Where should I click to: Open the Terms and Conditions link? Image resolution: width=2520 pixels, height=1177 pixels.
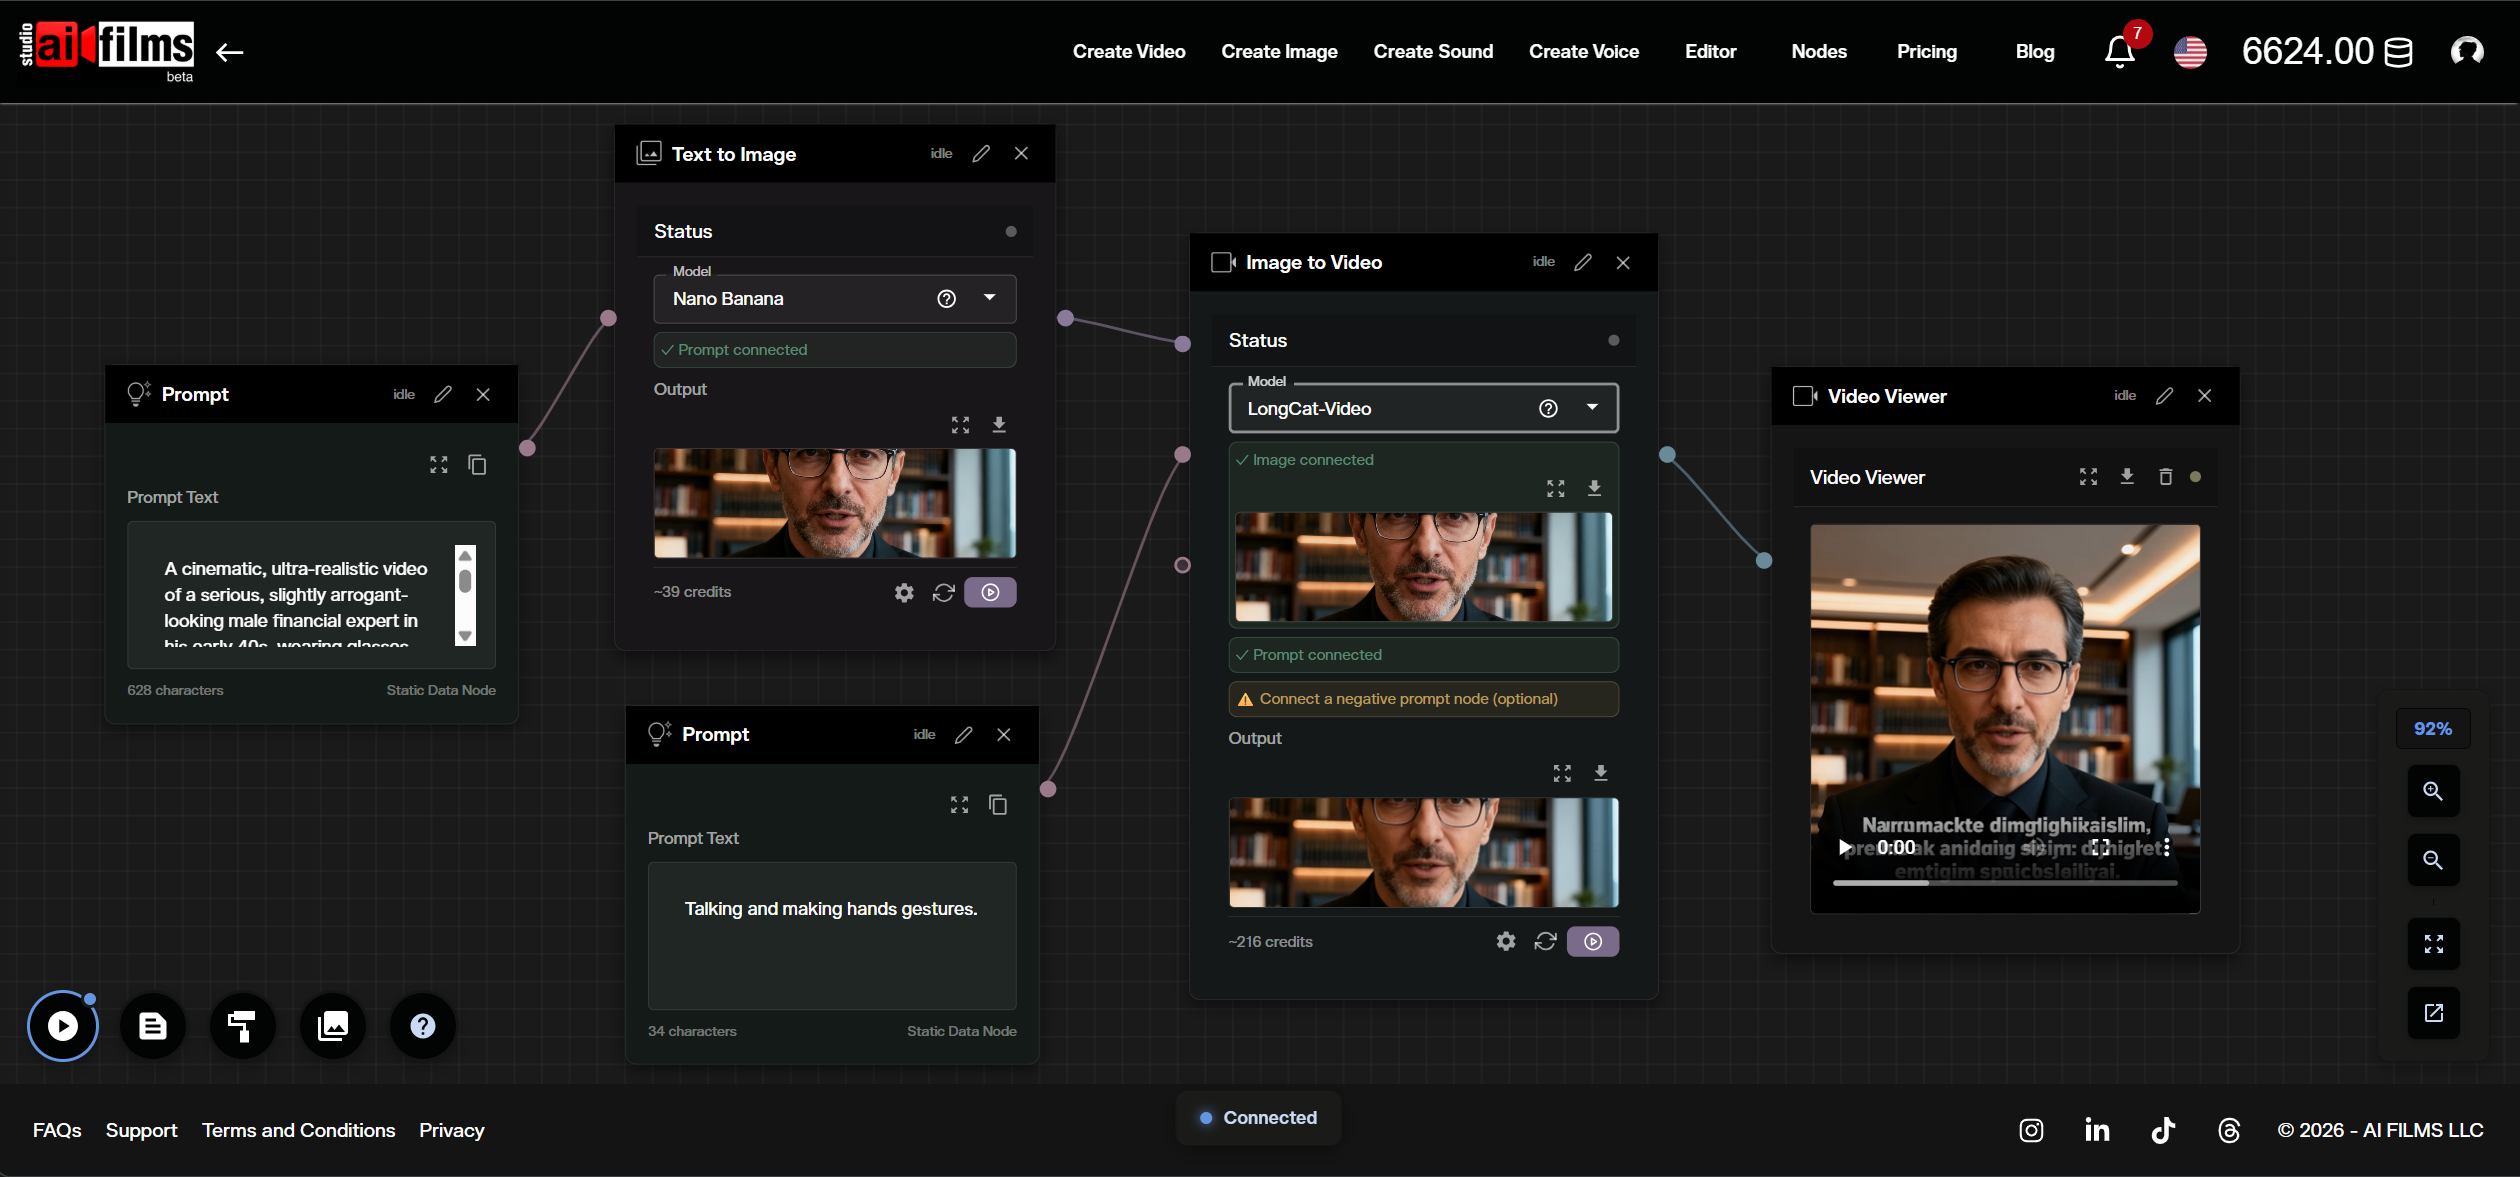click(298, 1130)
